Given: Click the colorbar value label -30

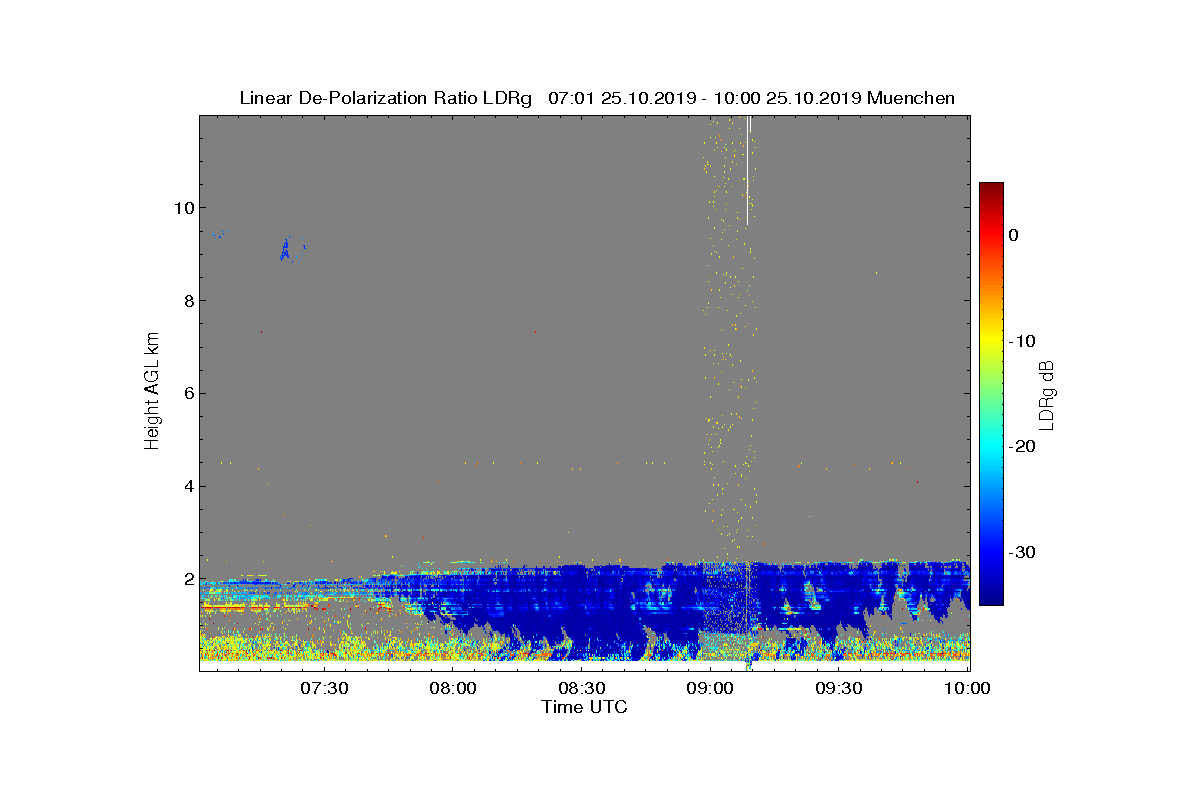Looking at the screenshot, I should pyautogui.click(x=1022, y=553).
